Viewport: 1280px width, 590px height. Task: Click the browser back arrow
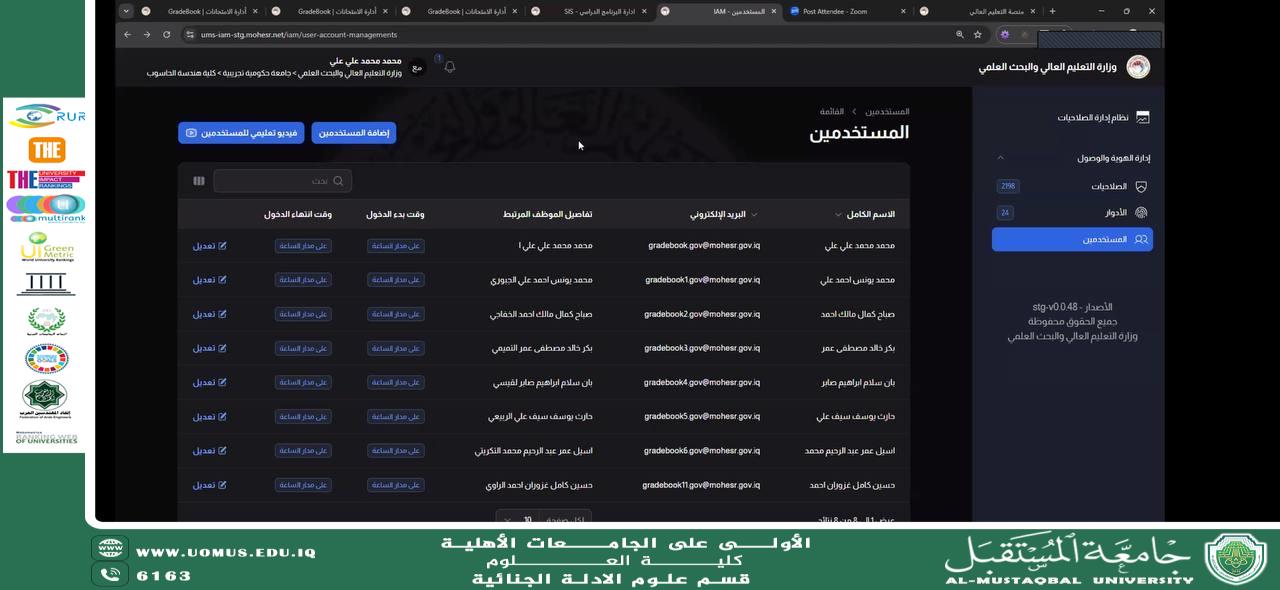127,35
